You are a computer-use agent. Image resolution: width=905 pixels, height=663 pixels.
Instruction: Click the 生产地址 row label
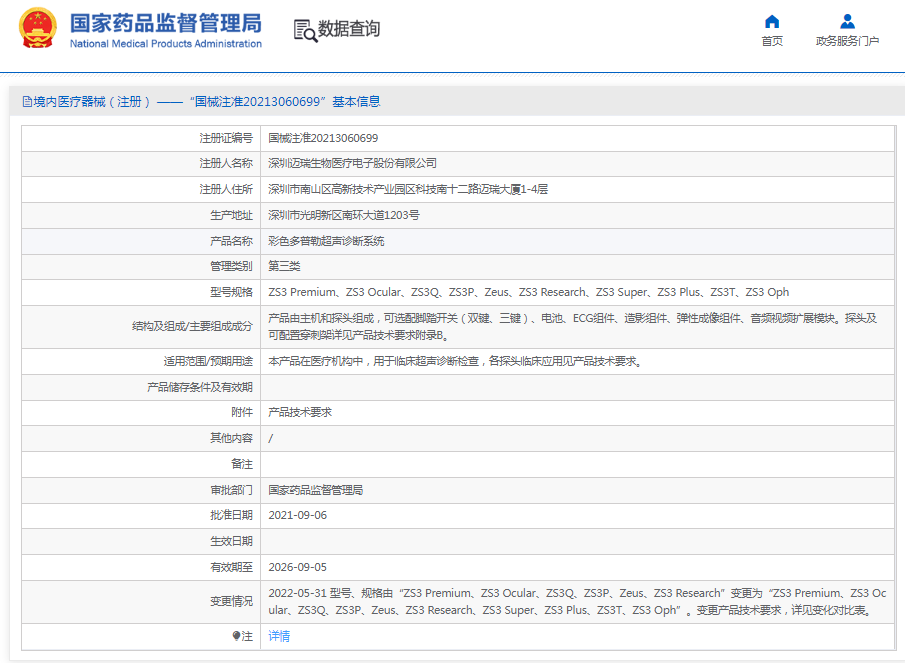point(231,215)
